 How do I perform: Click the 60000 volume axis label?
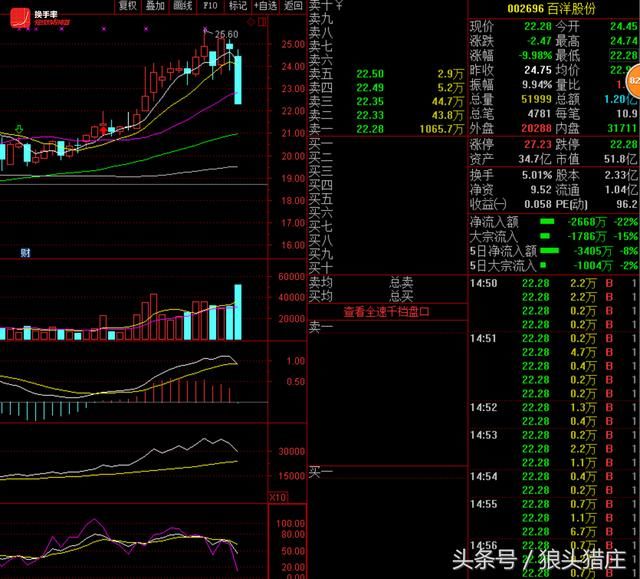tap(291, 277)
